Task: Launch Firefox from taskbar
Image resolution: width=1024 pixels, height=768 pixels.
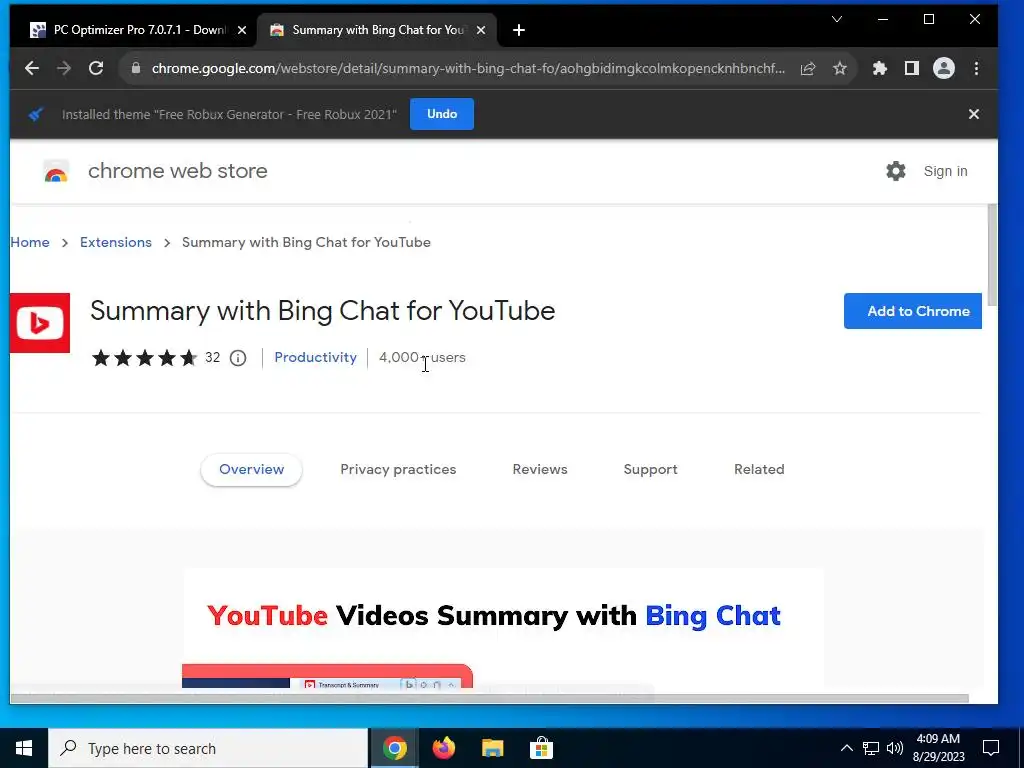Action: [x=443, y=748]
